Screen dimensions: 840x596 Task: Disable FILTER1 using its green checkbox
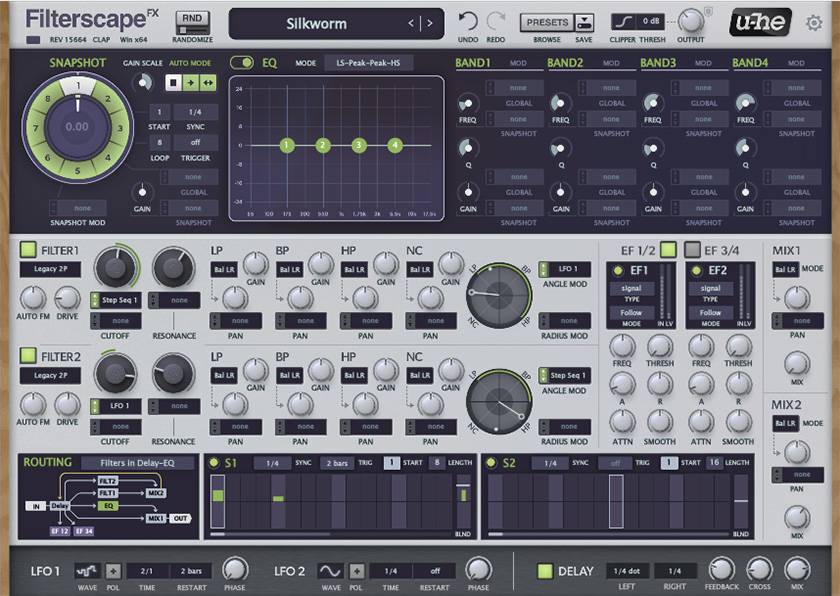click(28, 249)
